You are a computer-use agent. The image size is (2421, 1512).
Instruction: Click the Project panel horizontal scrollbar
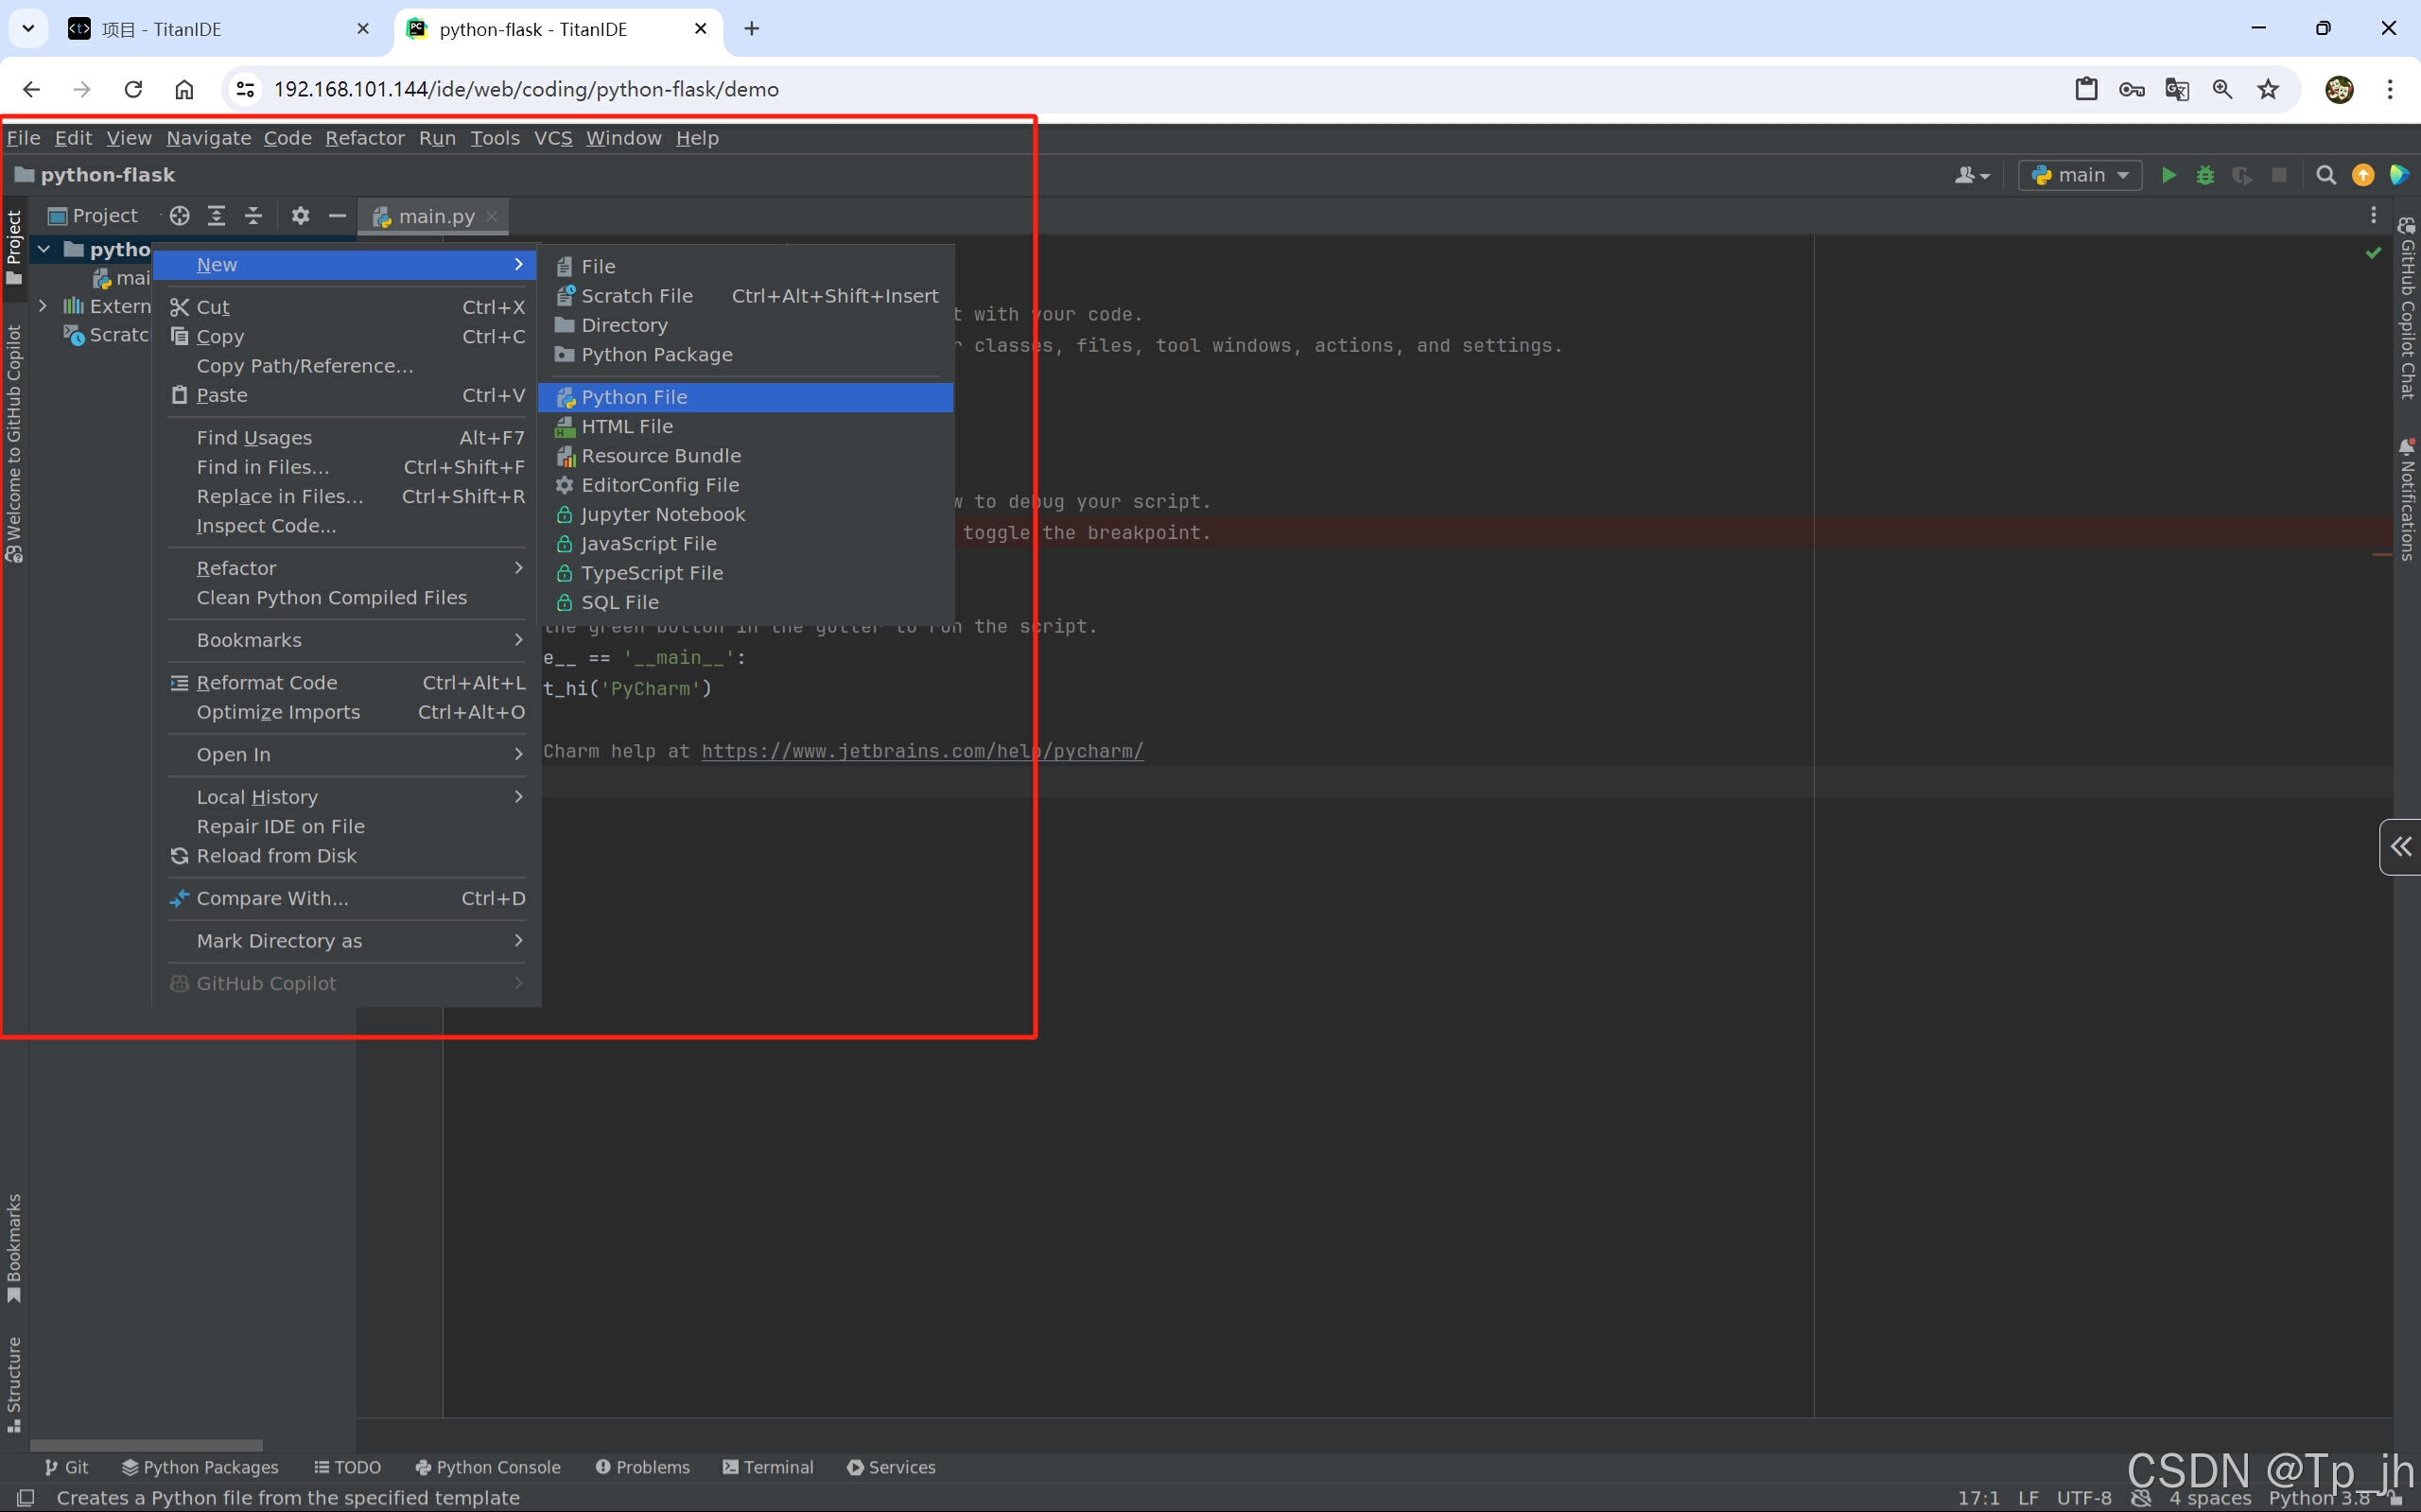146,1445
